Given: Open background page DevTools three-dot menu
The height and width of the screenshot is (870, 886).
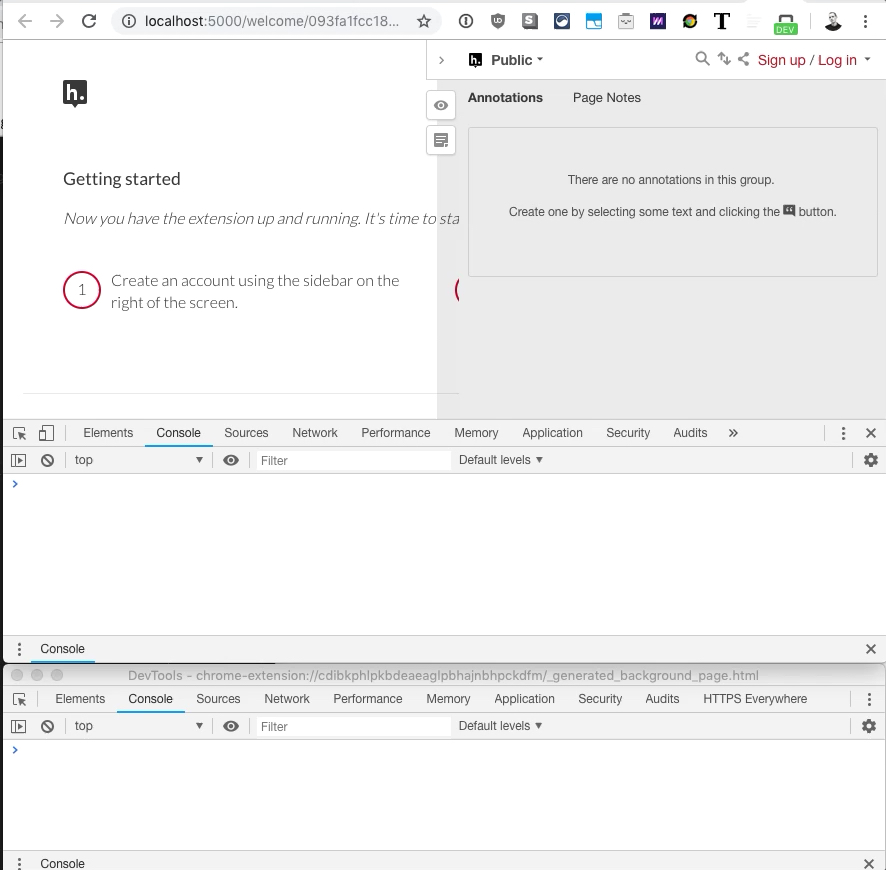Looking at the screenshot, I should coord(869,699).
